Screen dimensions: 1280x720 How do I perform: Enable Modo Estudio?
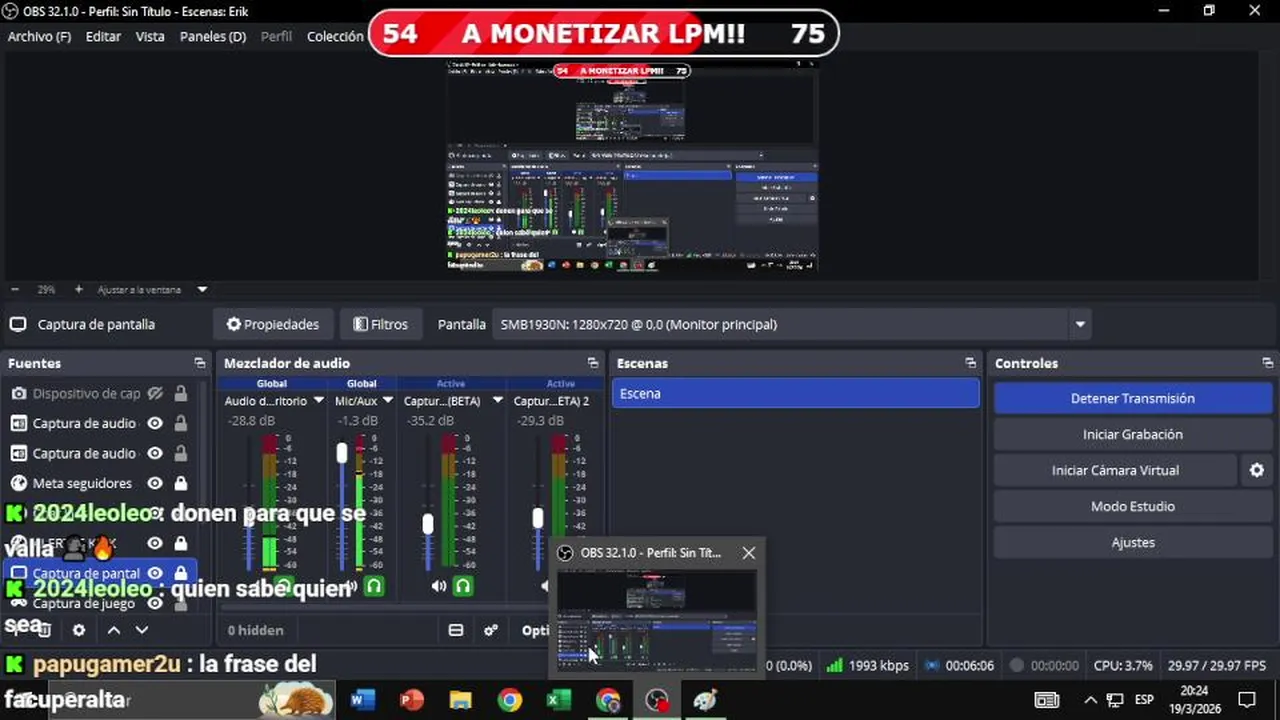[1132, 506]
